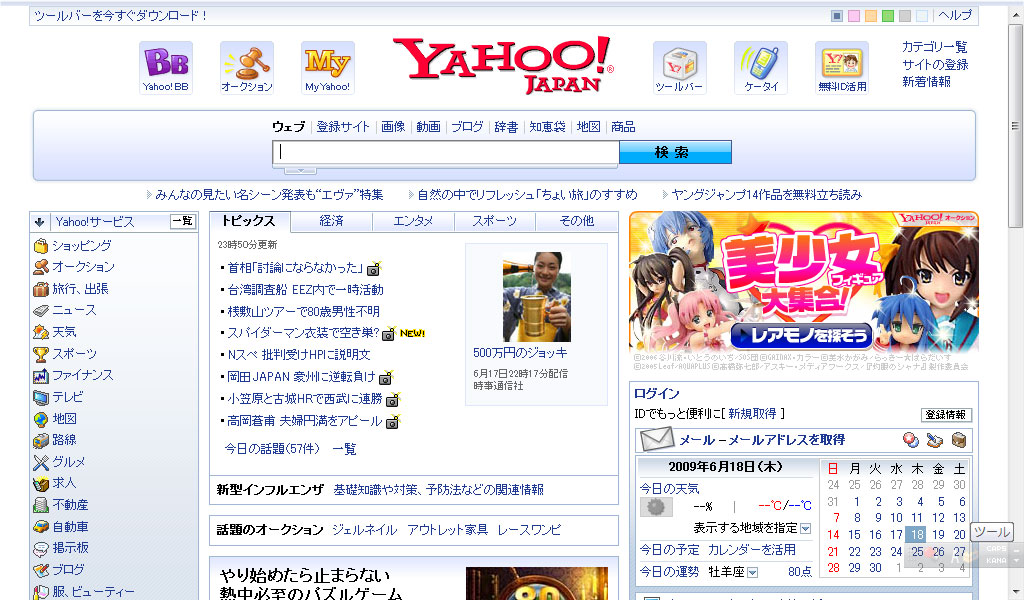Click the 旅行、出張 suitcase icon
Screen dimensions: 1024x600
coord(41,289)
